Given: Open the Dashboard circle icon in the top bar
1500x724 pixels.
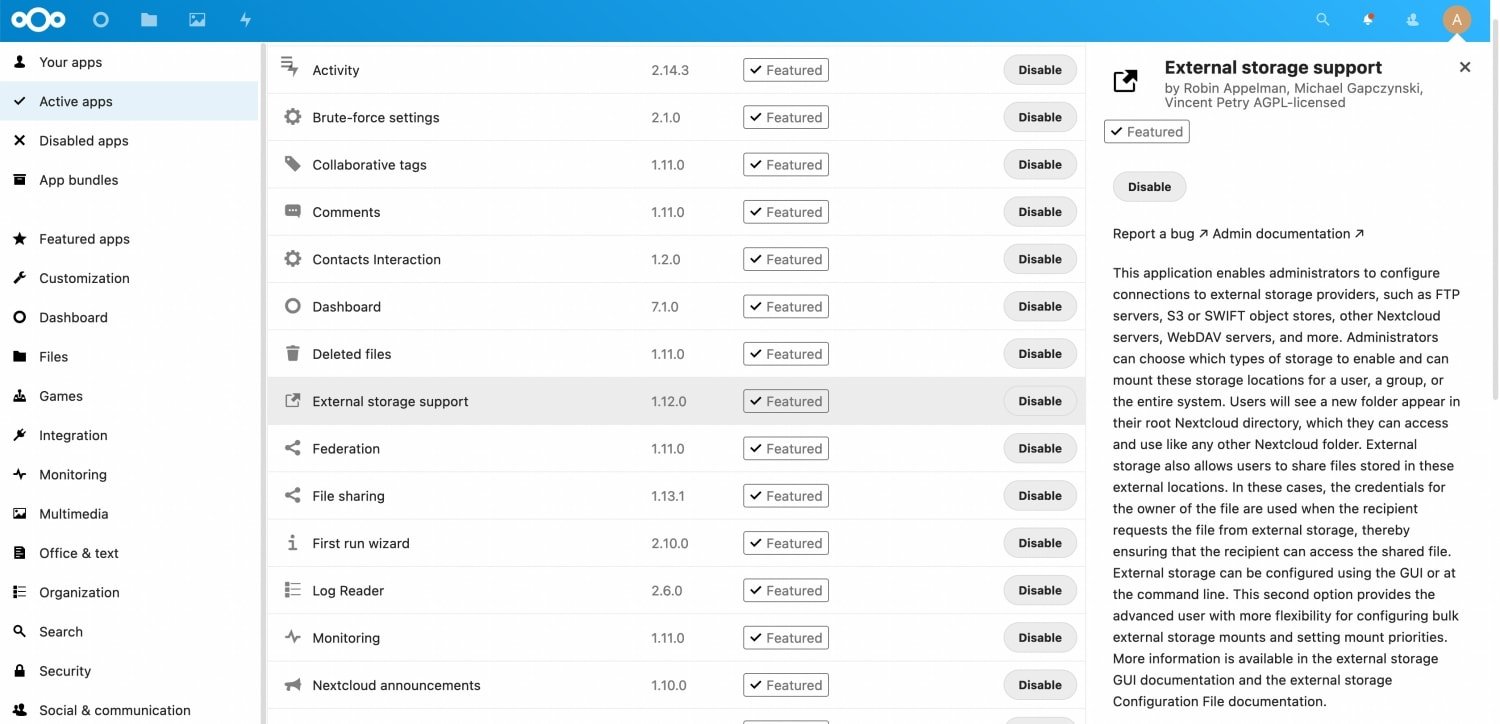Looking at the screenshot, I should pos(100,19).
